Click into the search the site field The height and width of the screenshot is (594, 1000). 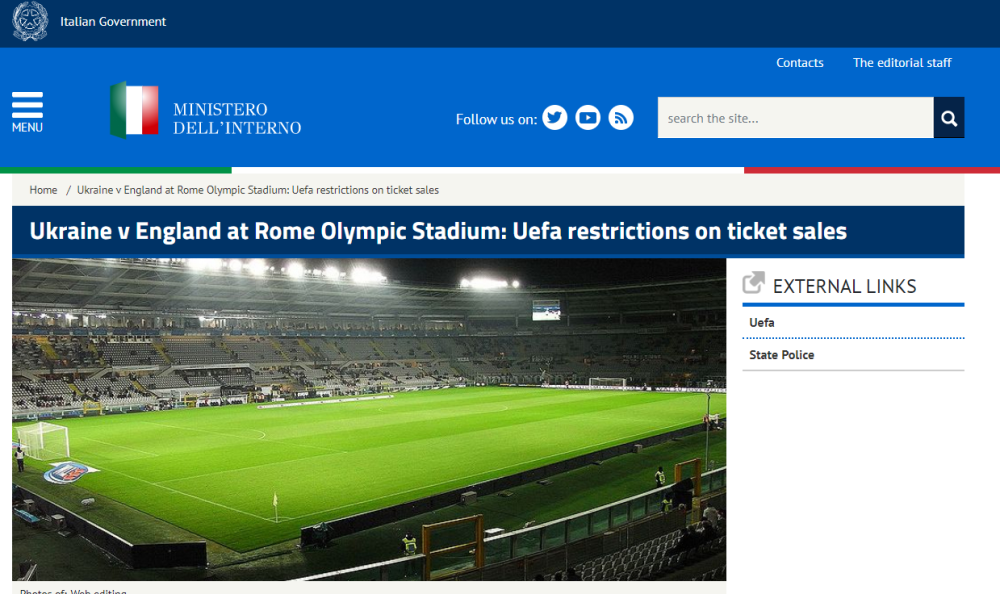click(795, 118)
